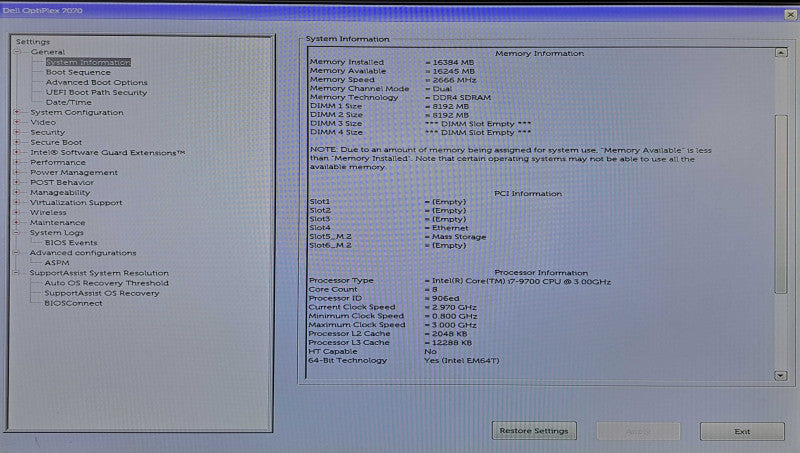Open SupportAssist OS Recovery
Viewport: 800px width, 453px height.
[x=102, y=293]
